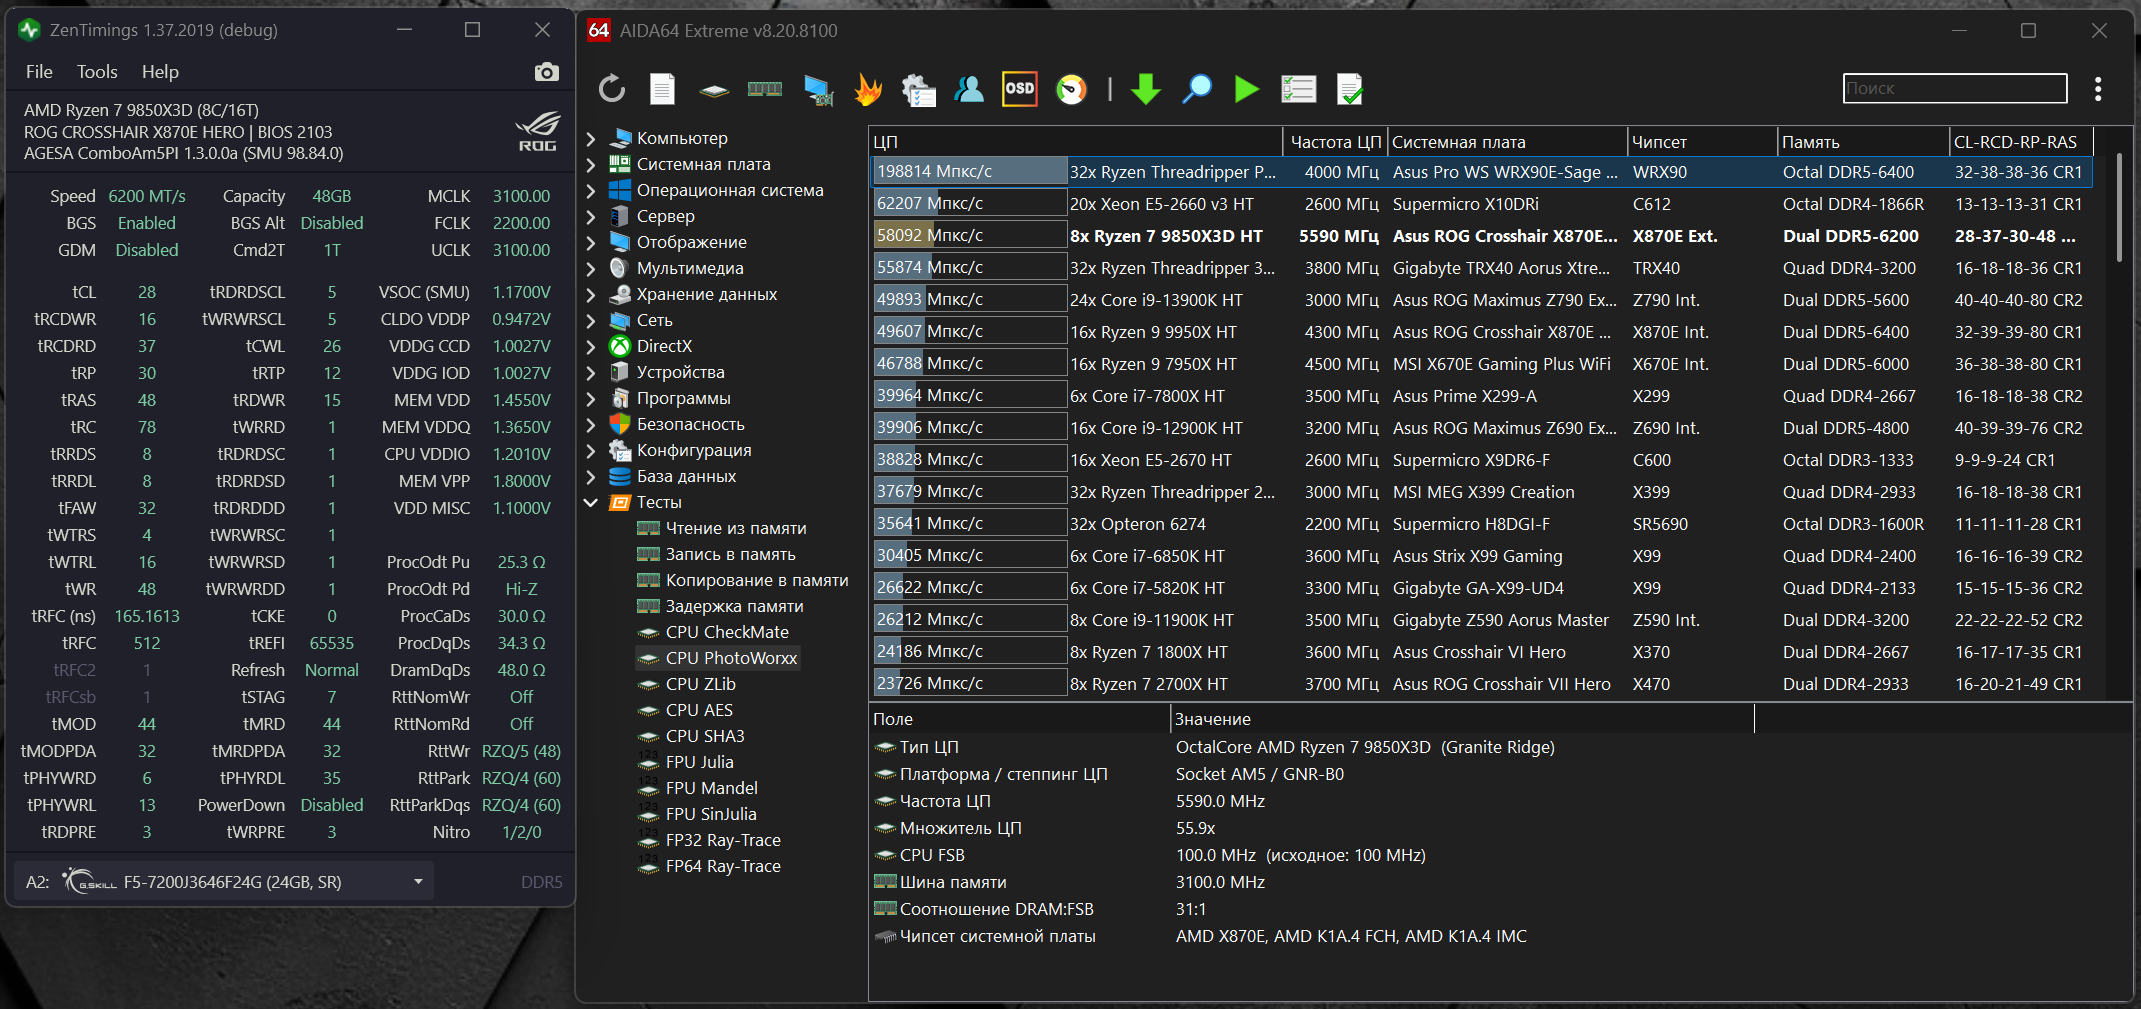
Task: Click the monitor and card toolbar icon
Action: click(818, 90)
